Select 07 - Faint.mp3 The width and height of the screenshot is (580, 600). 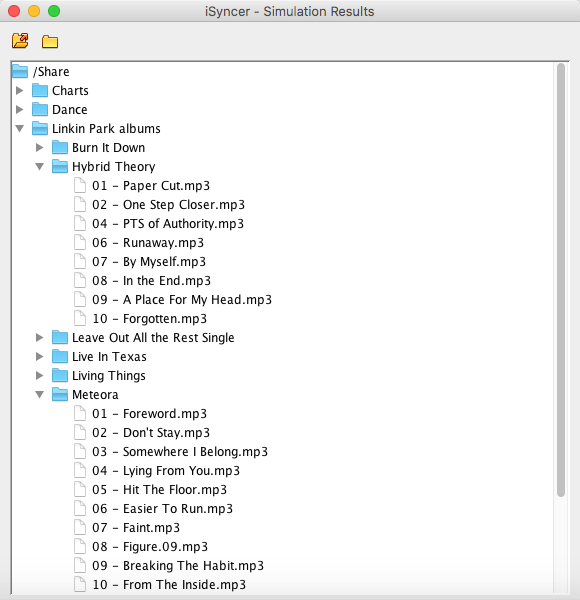(136, 528)
